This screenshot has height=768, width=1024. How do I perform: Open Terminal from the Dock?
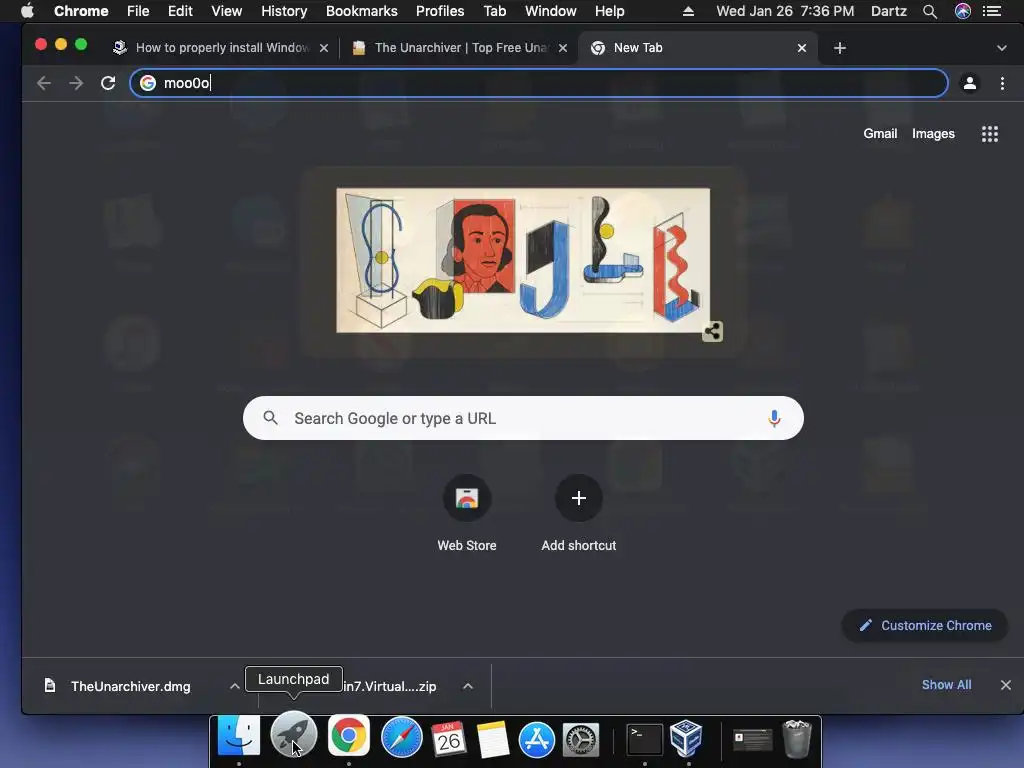645,740
